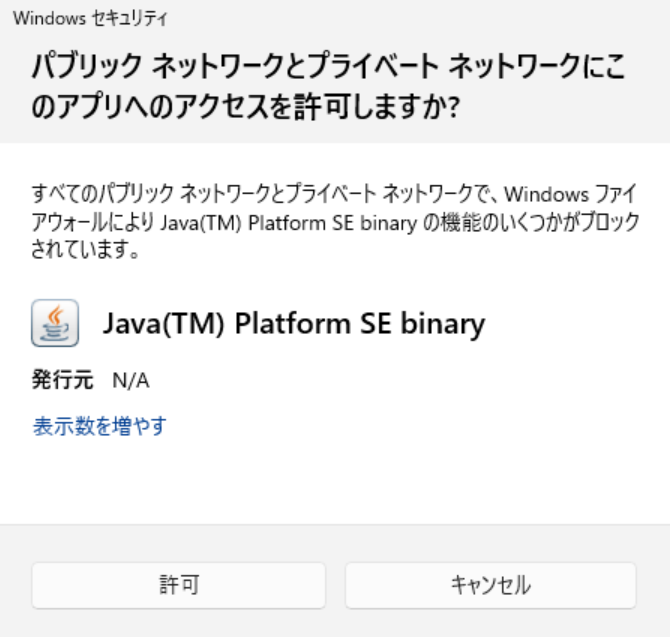The height and width of the screenshot is (637, 670).
Task: Click the bold Java(TM) Platform SE binary name
Action: coord(294,323)
